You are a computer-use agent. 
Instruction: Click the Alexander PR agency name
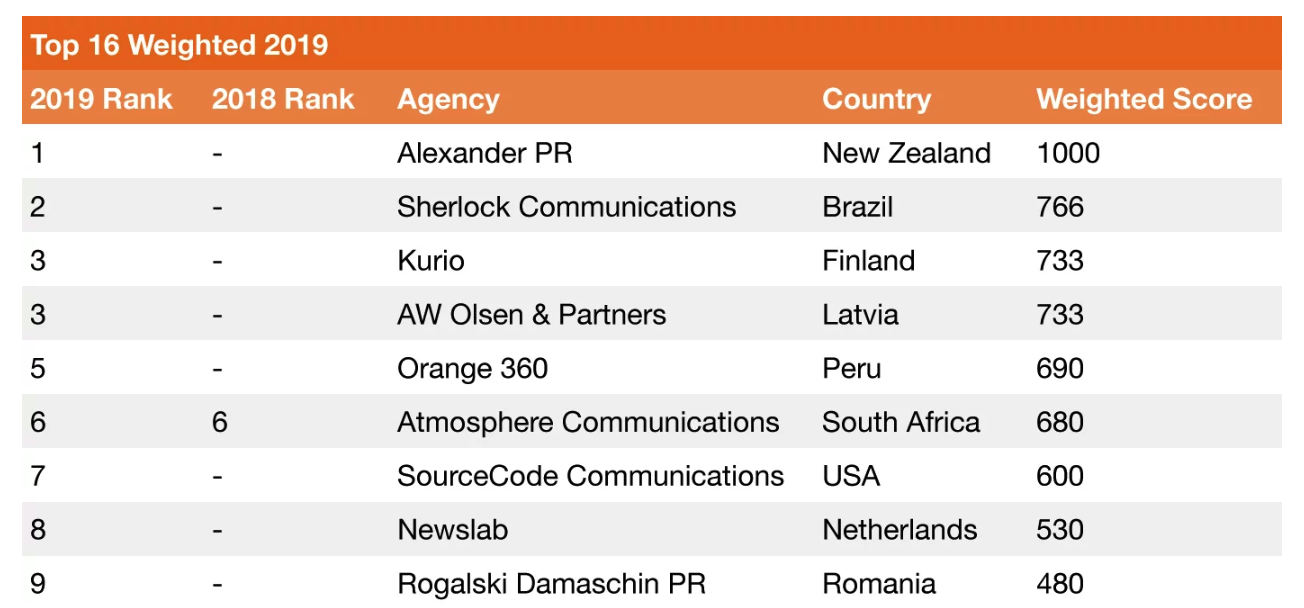485,153
